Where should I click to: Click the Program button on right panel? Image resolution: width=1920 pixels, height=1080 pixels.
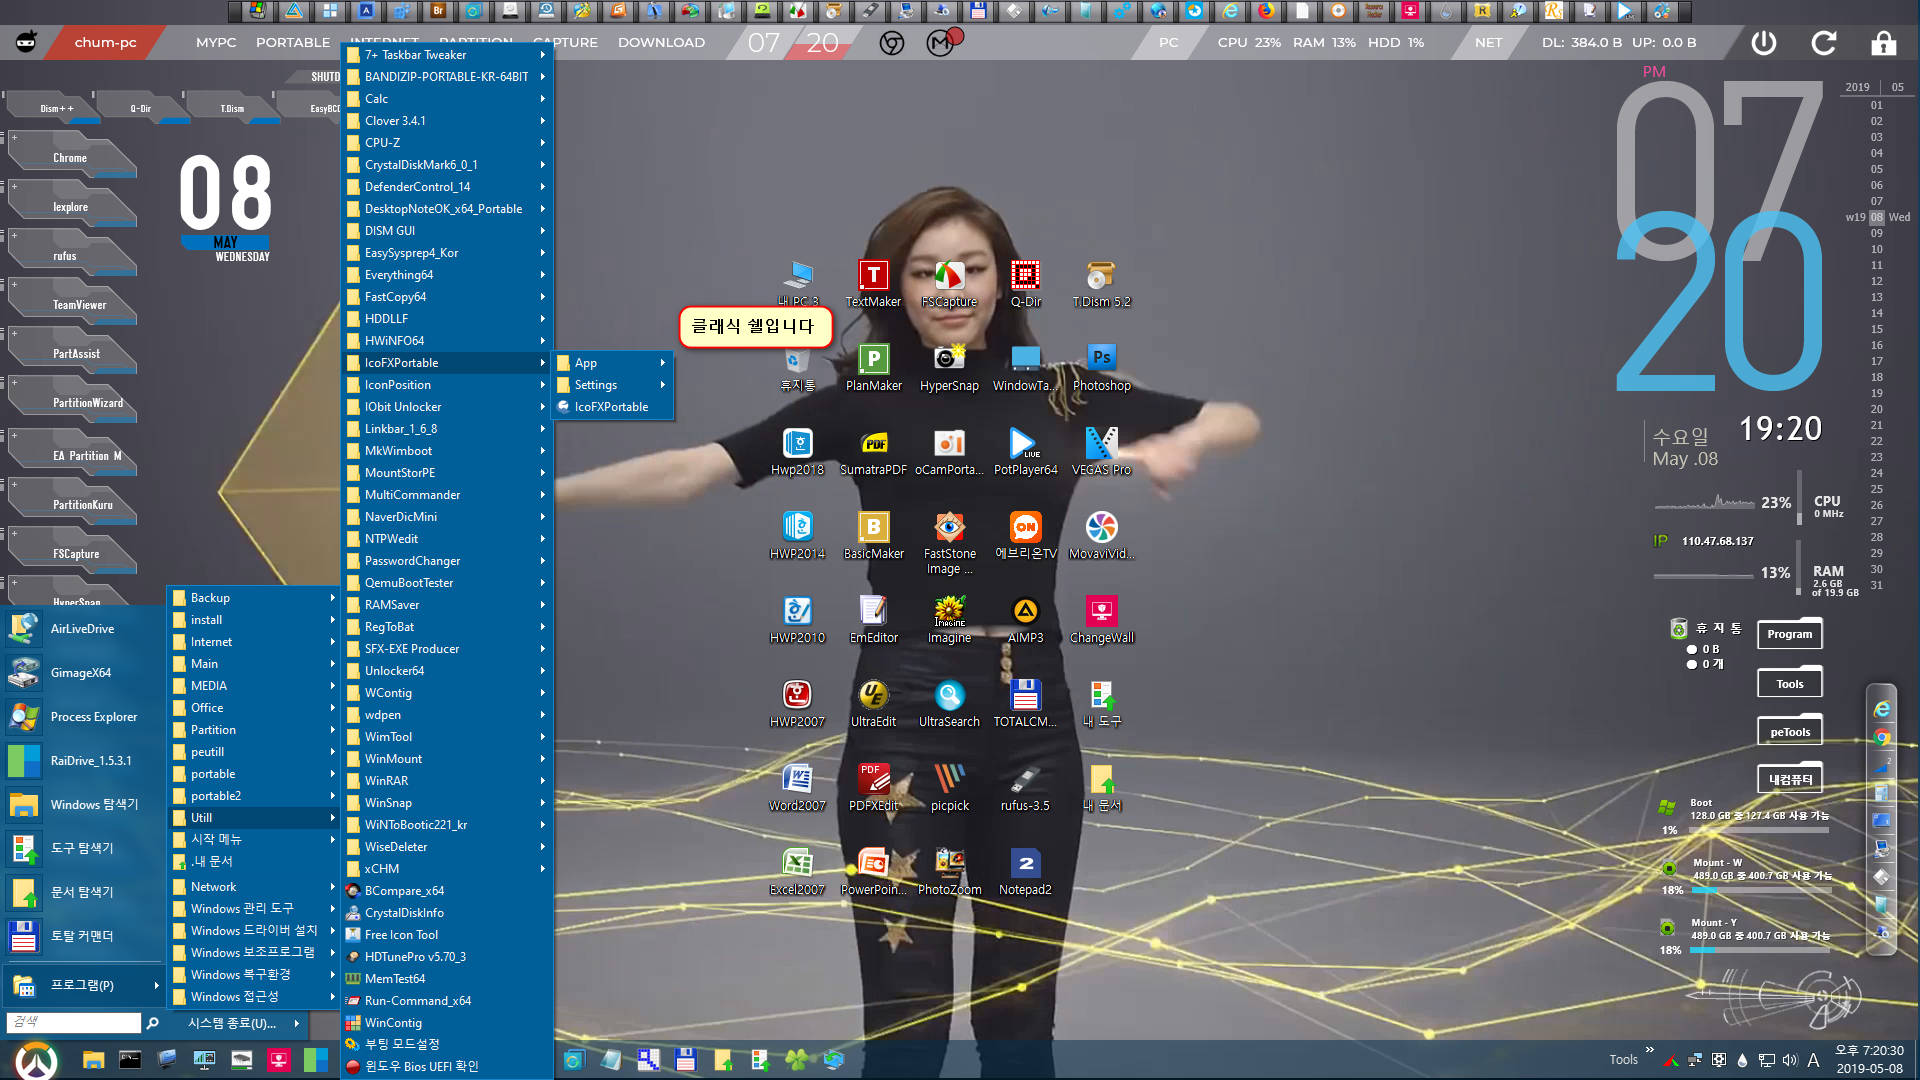(1789, 635)
